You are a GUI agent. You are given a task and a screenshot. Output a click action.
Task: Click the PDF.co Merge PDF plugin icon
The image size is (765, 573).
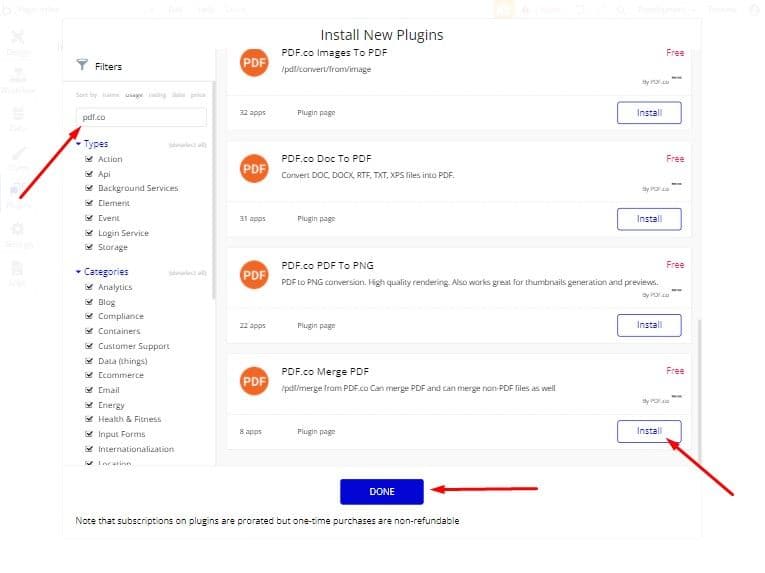coord(254,380)
